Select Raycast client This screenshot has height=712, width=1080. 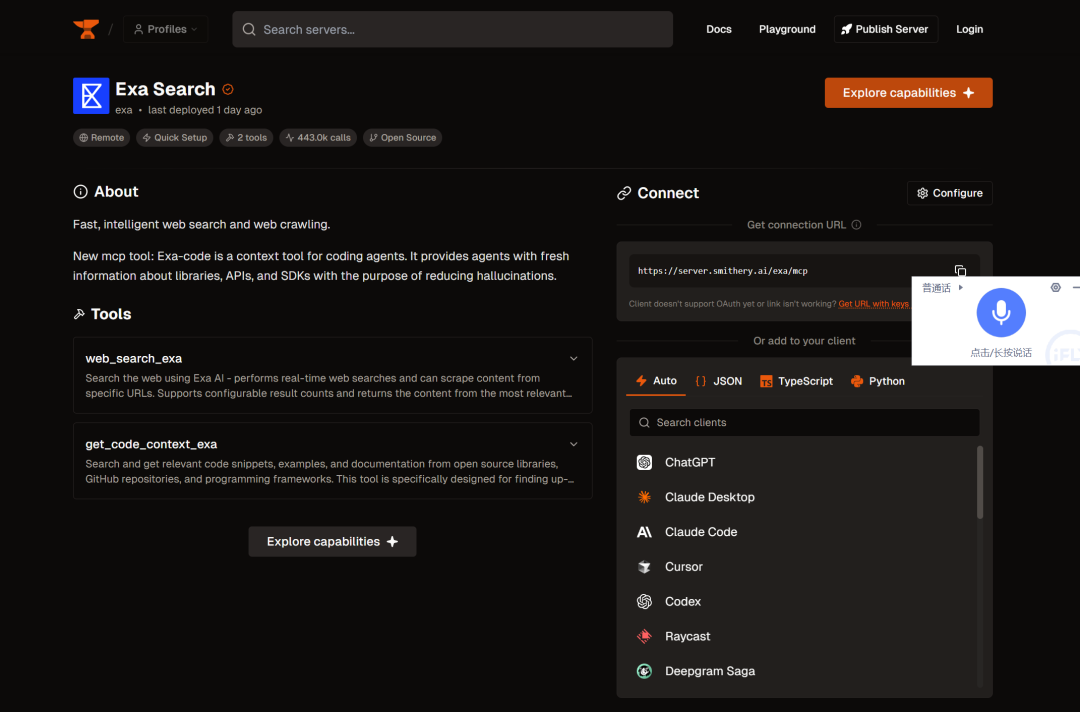click(803, 636)
